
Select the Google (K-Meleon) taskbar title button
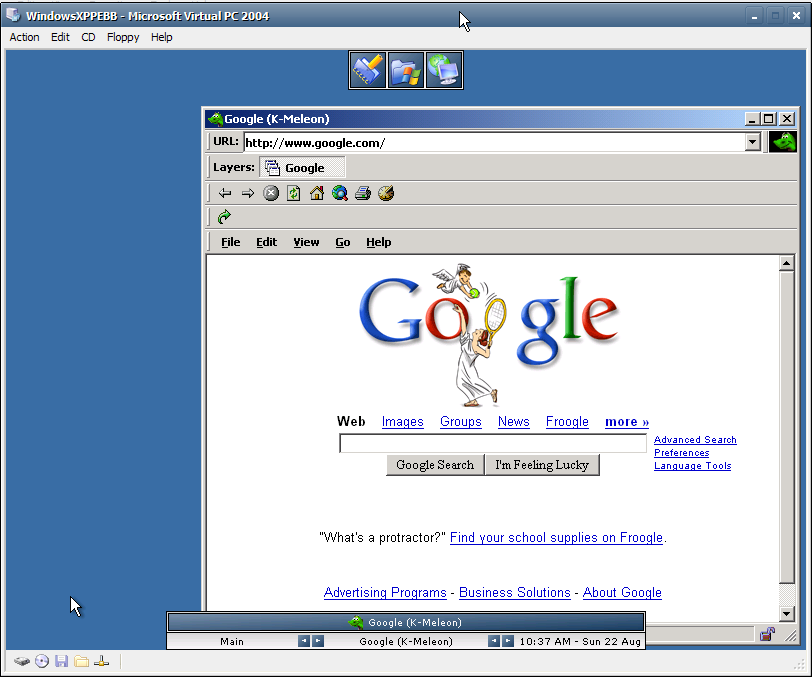pyautogui.click(x=406, y=622)
